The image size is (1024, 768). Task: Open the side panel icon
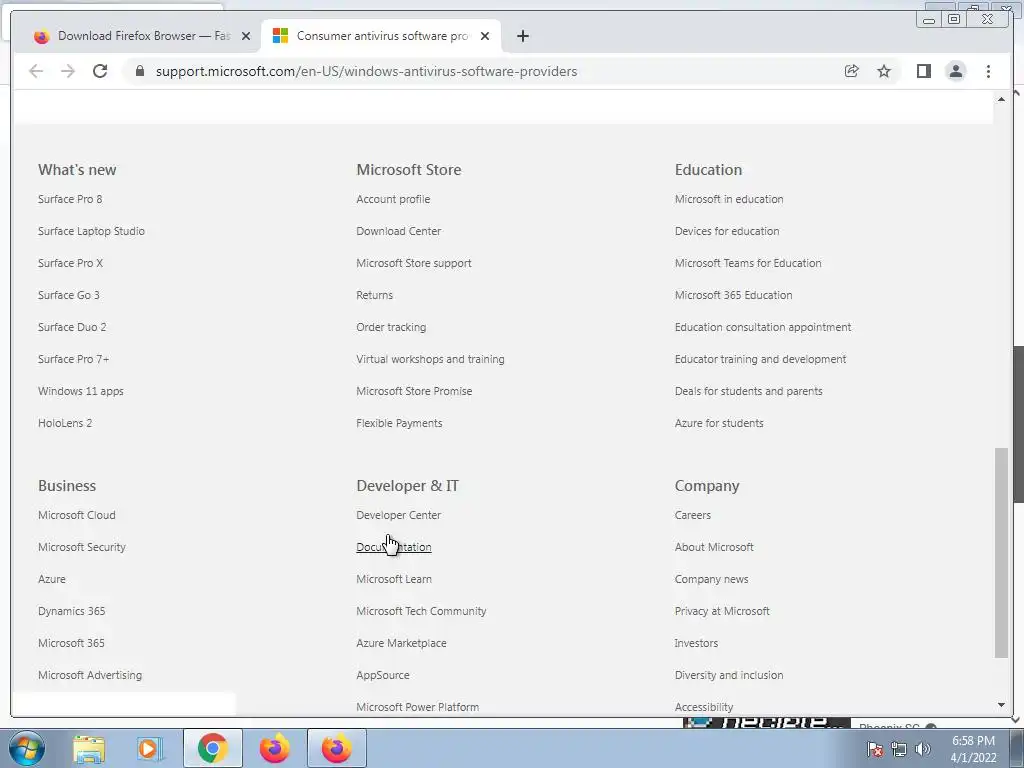[x=923, y=71]
